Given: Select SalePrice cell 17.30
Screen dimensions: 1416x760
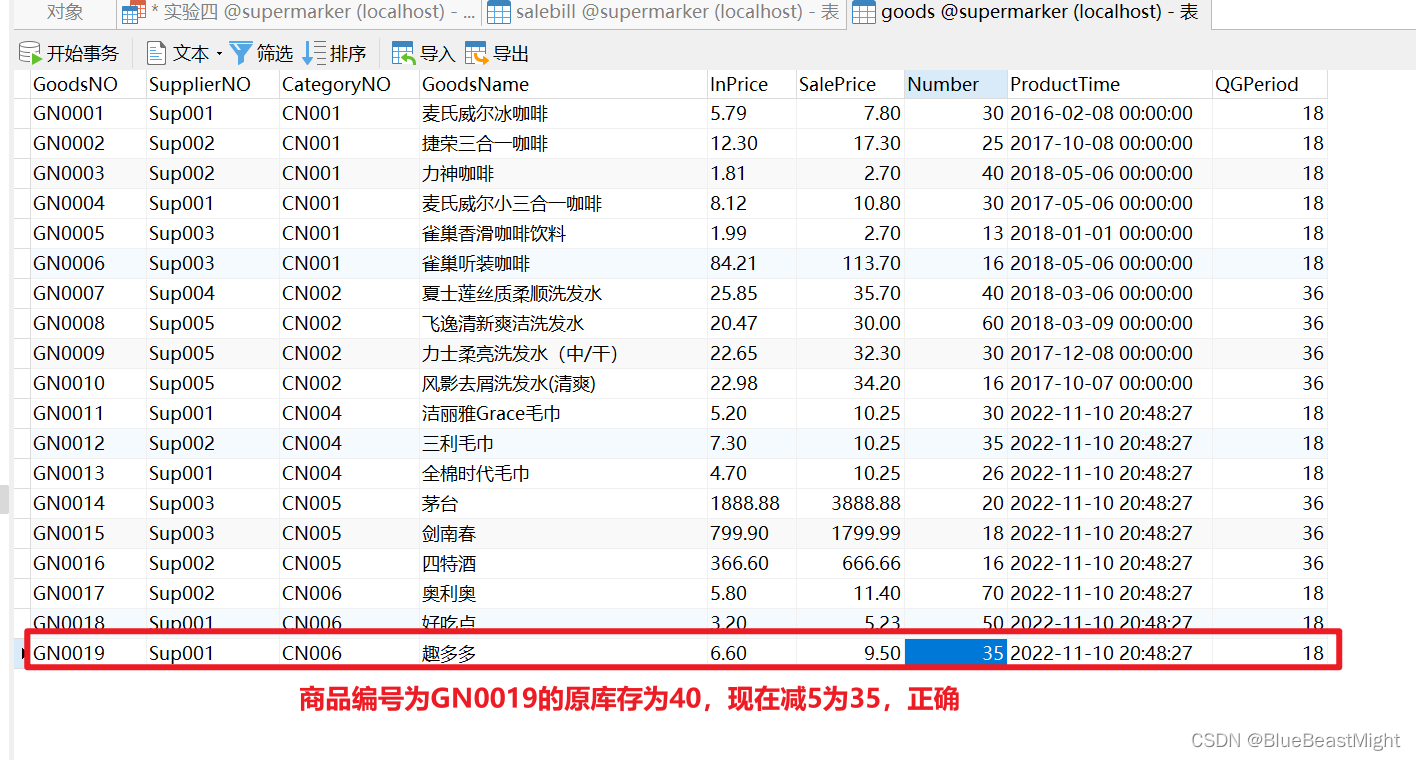Looking at the screenshot, I should (850, 143).
